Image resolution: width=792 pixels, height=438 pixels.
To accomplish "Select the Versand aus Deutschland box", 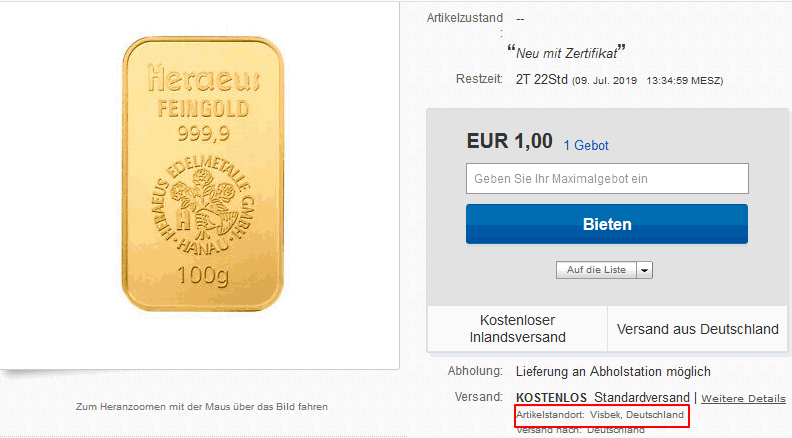I will (x=698, y=328).
